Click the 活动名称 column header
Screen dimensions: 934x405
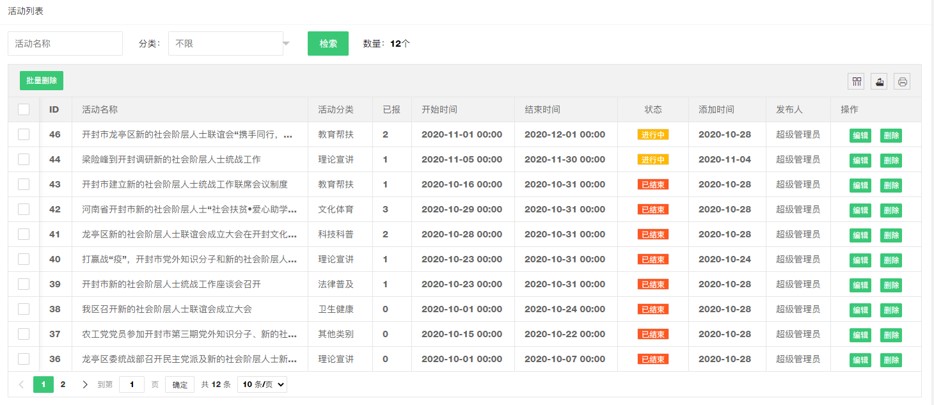point(99,110)
